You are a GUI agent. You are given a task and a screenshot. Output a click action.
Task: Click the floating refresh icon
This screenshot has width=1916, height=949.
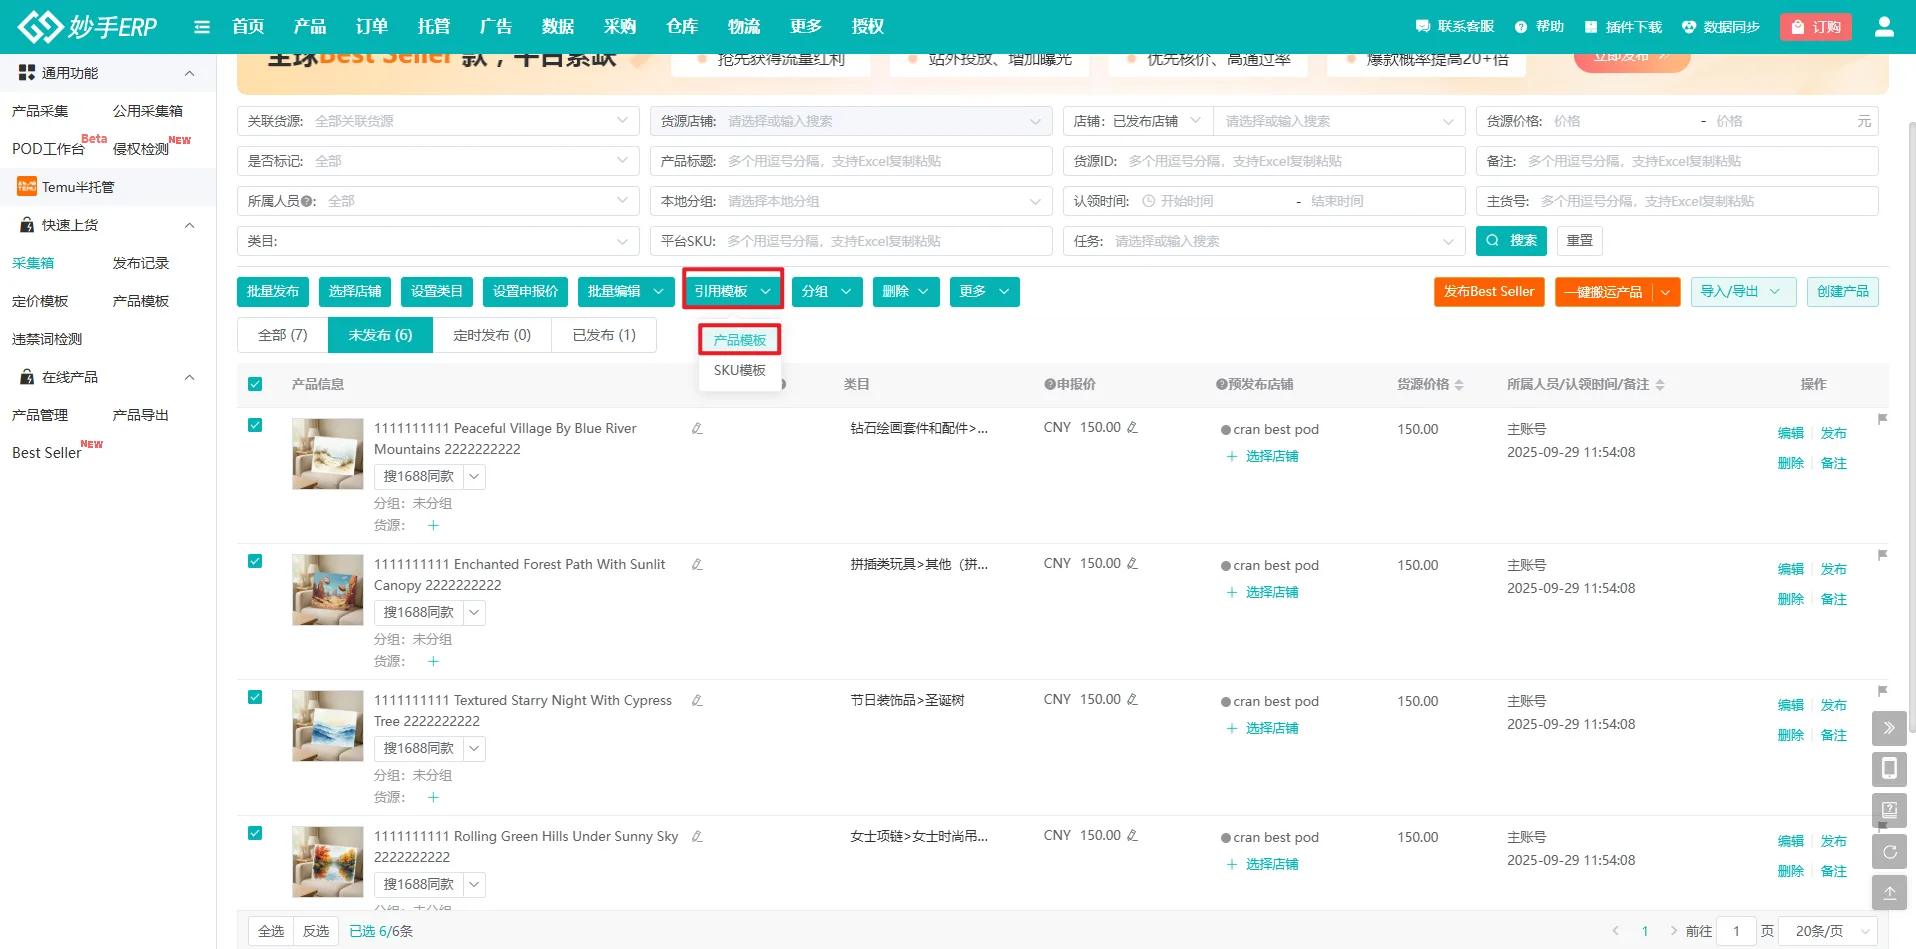(x=1889, y=852)
